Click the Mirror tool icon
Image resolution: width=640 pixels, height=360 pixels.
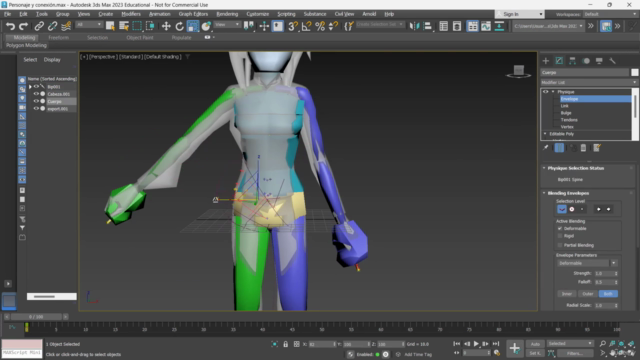point(414,26)
